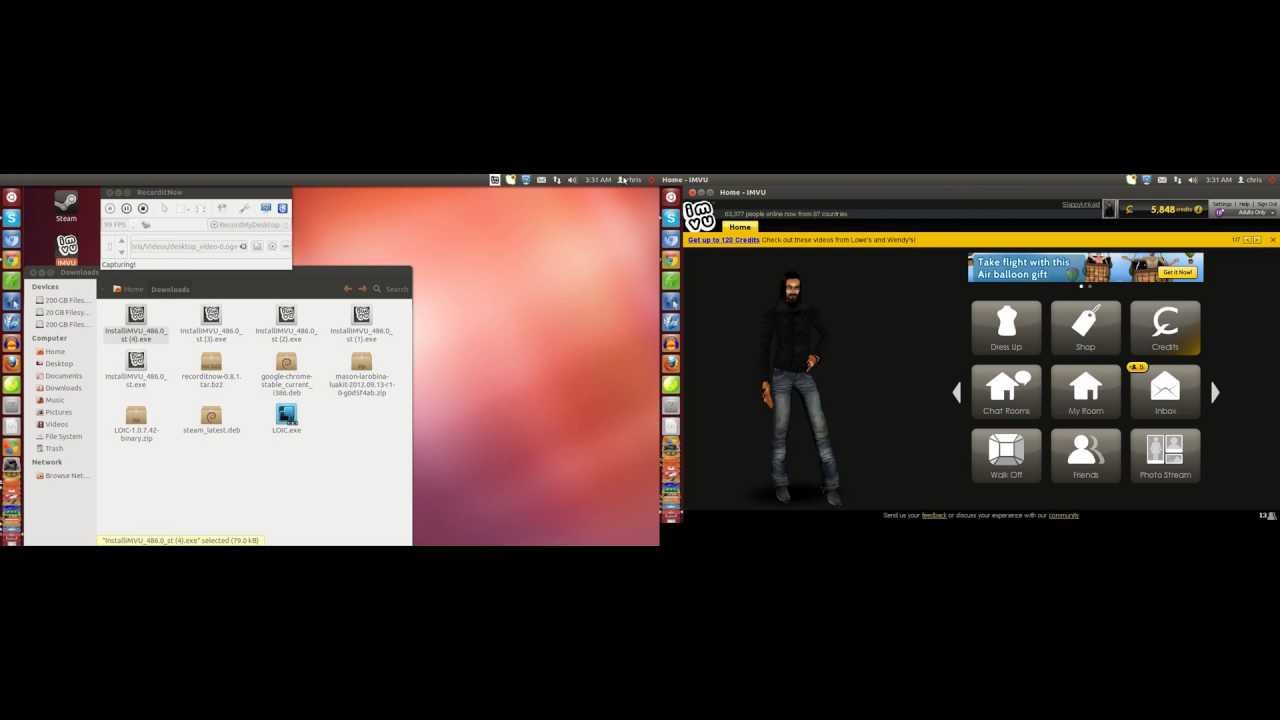The height and width of the screenshot is (720, 1280).
Task: Select the LOIC-1.0.7.42-binary.zip file
Action: (x=136, y=424)
